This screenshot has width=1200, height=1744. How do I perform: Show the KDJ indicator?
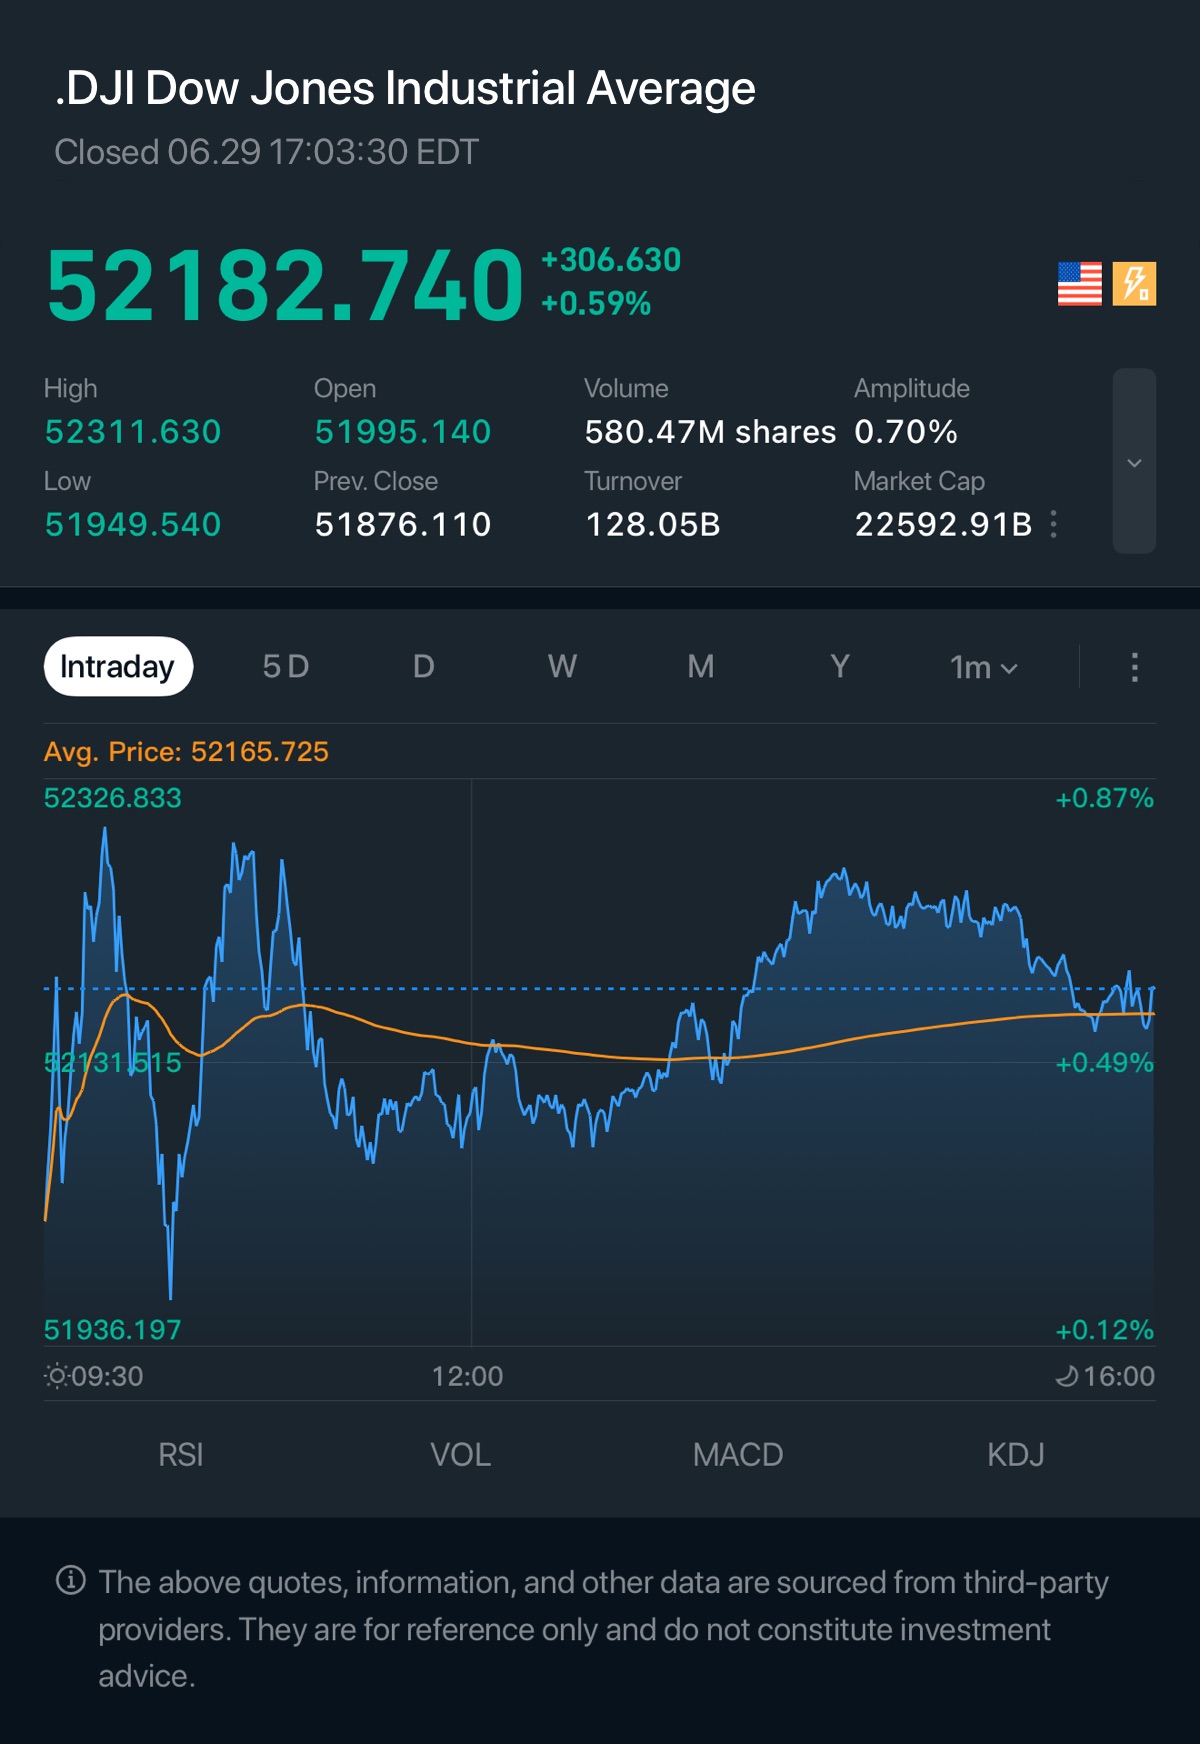[1016, 1455]
